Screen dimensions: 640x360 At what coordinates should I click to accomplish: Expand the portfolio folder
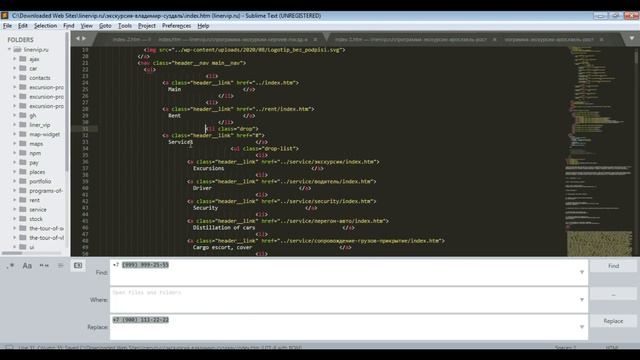(15, 181)
